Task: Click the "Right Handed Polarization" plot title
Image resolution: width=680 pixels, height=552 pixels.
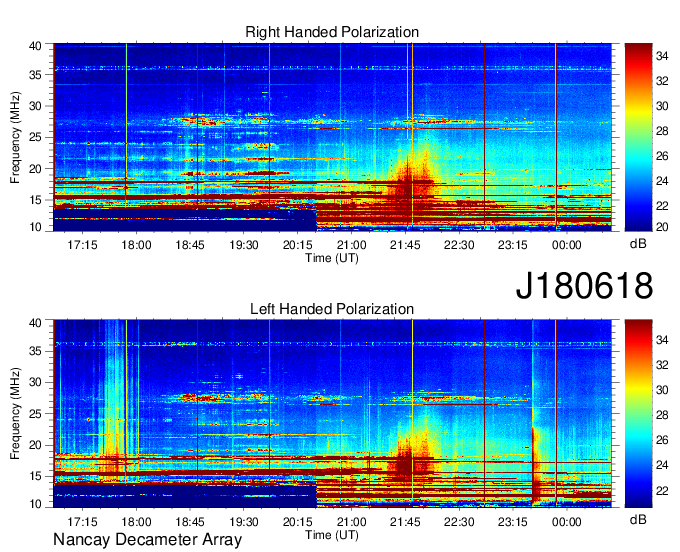Action: (x=332, y=32)
